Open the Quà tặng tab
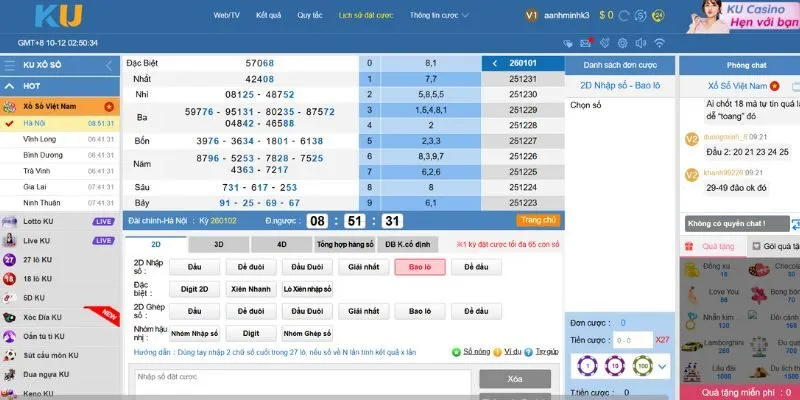The height and width of the screenshot is (400, 800). [x=712, y=246]
